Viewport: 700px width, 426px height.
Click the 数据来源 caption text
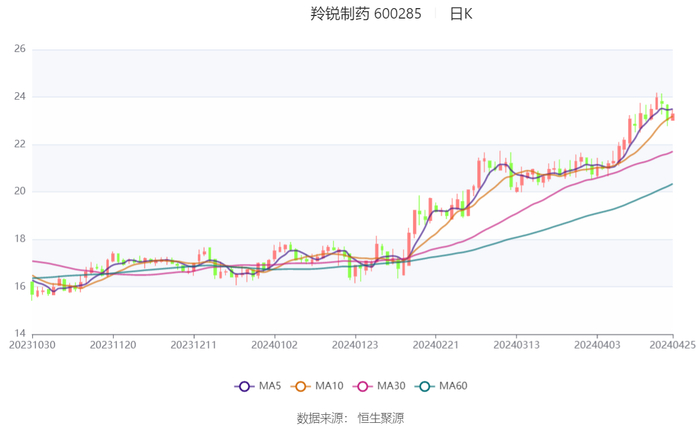(x=322, y=418)
